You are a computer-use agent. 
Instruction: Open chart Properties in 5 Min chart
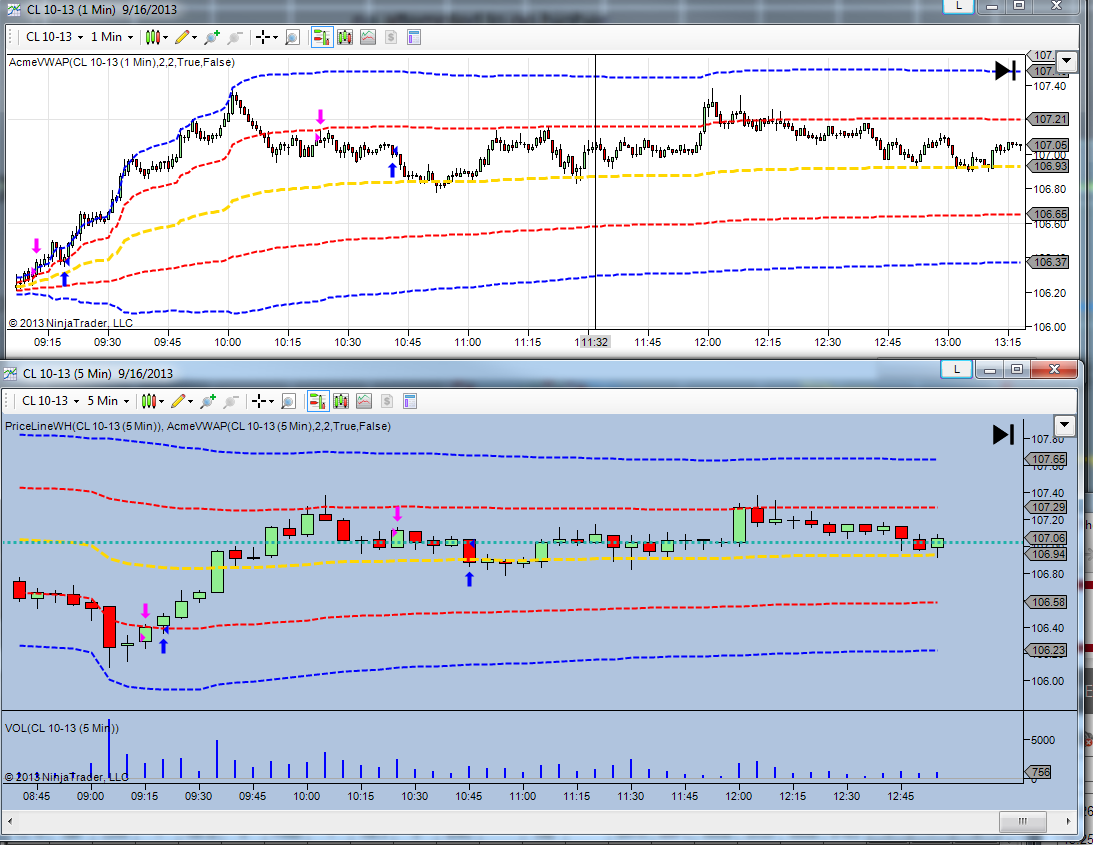[410, 401]
